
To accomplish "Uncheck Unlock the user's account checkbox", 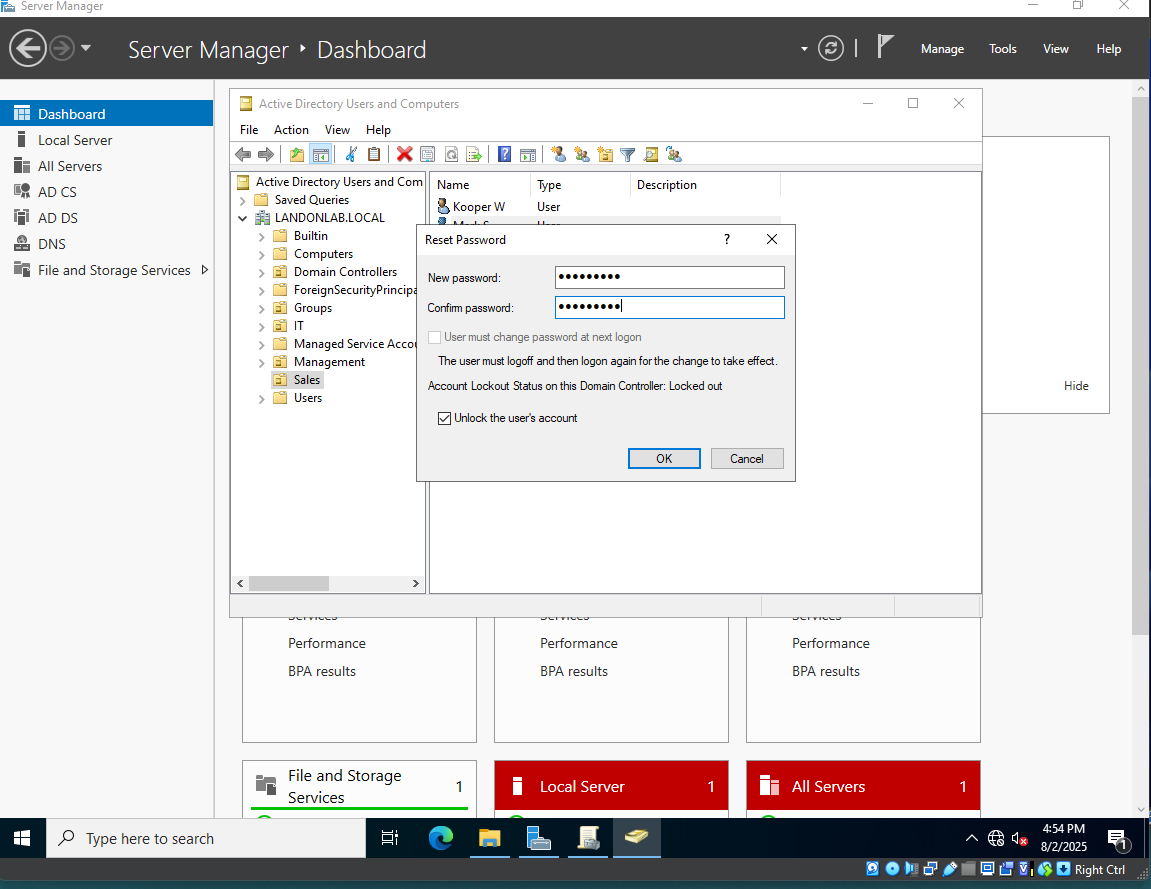I will coord(444,418).
